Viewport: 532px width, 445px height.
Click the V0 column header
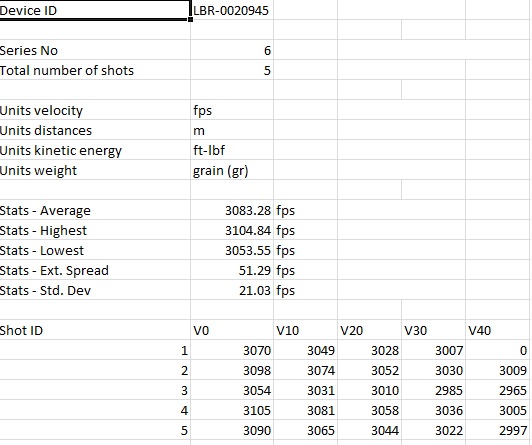[x=232, y=330]
